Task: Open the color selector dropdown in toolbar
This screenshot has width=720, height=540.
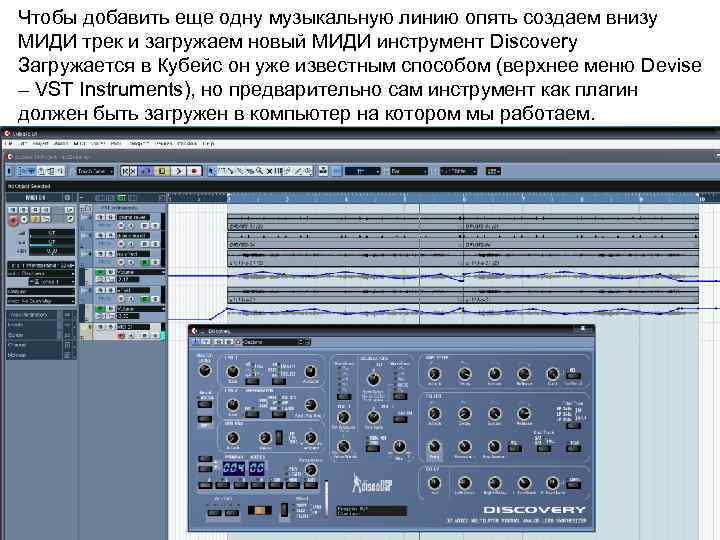Action: (494, 171)
